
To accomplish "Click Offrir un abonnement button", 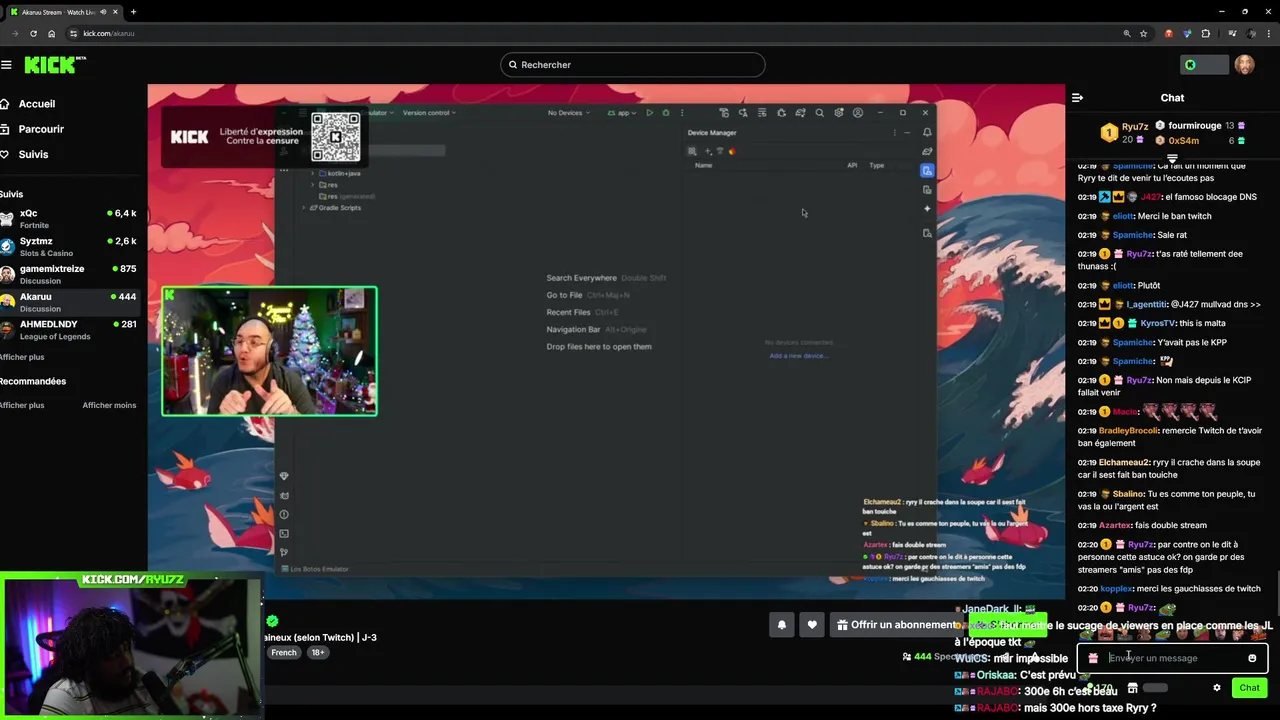I will 896,625.
